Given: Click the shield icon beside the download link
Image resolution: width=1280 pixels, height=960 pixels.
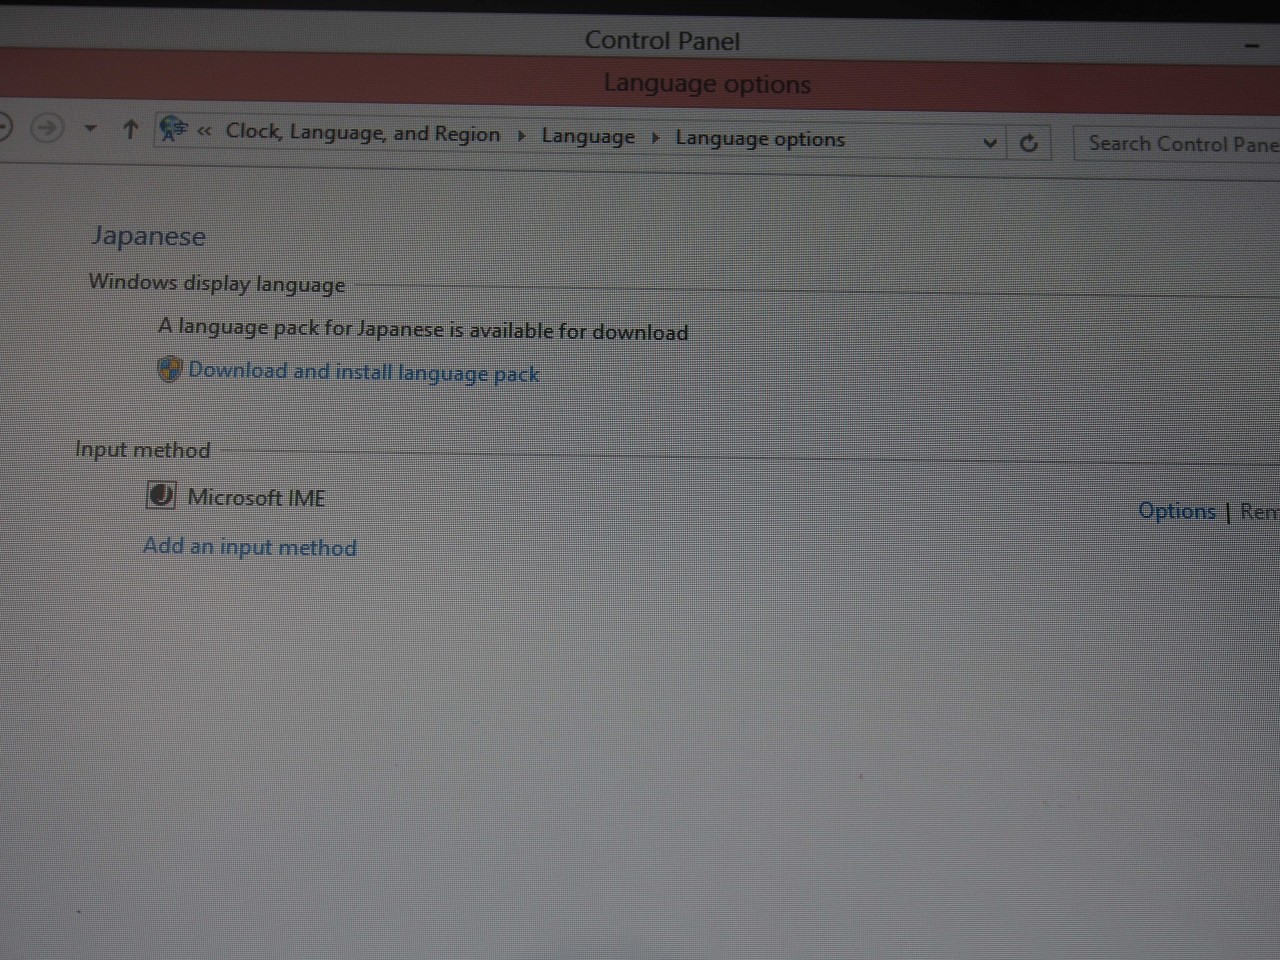Looking at the screenshot, I should point(169,369).
